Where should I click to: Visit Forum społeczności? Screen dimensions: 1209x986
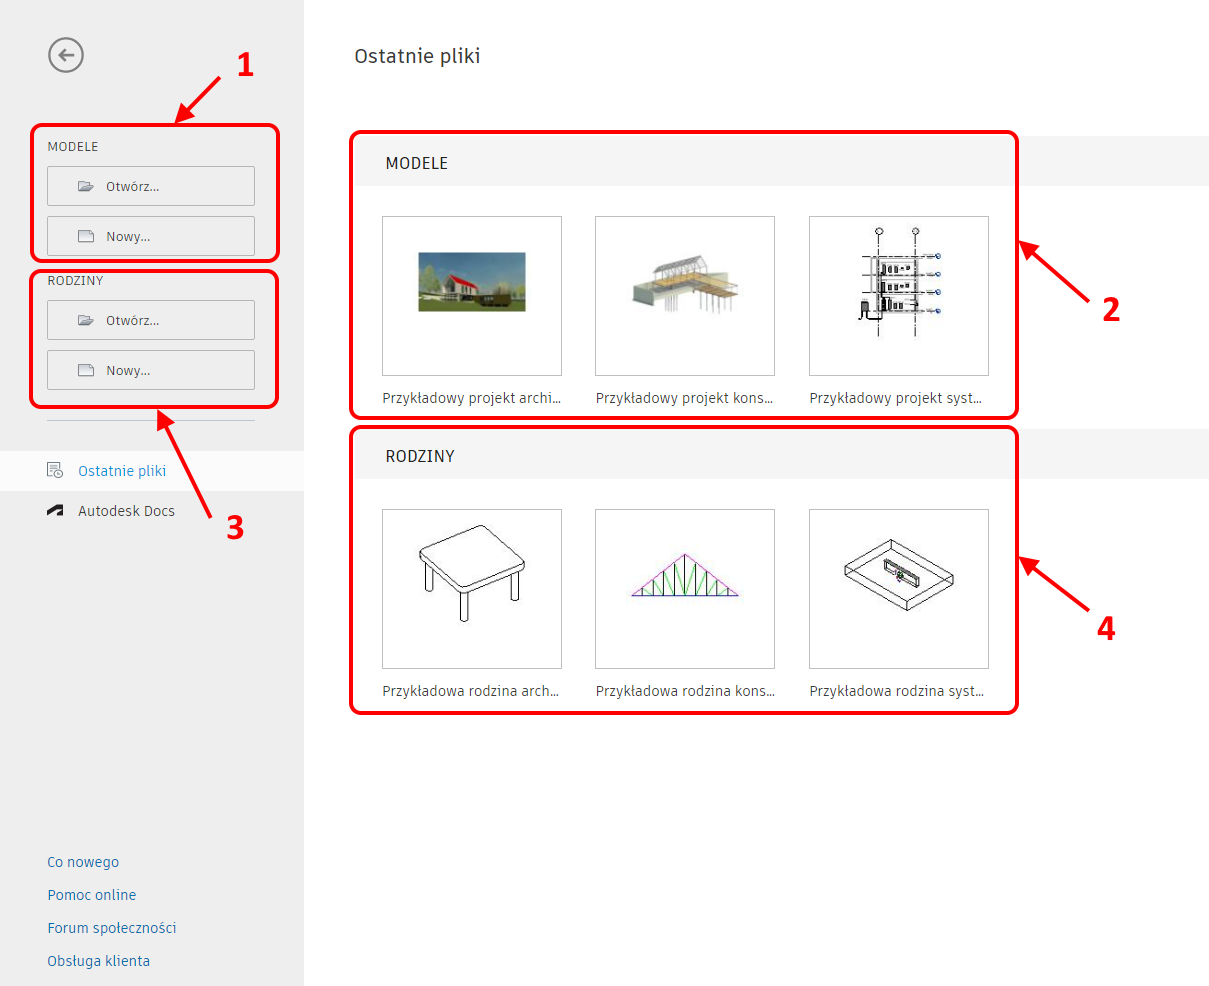tap(111, 927)
